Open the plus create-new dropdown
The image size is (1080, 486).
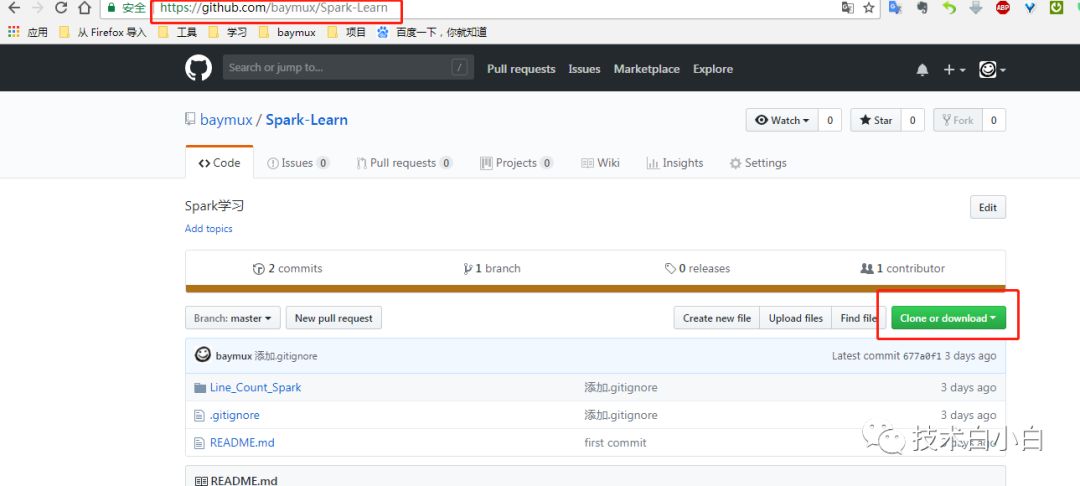(x=954, y=70)
